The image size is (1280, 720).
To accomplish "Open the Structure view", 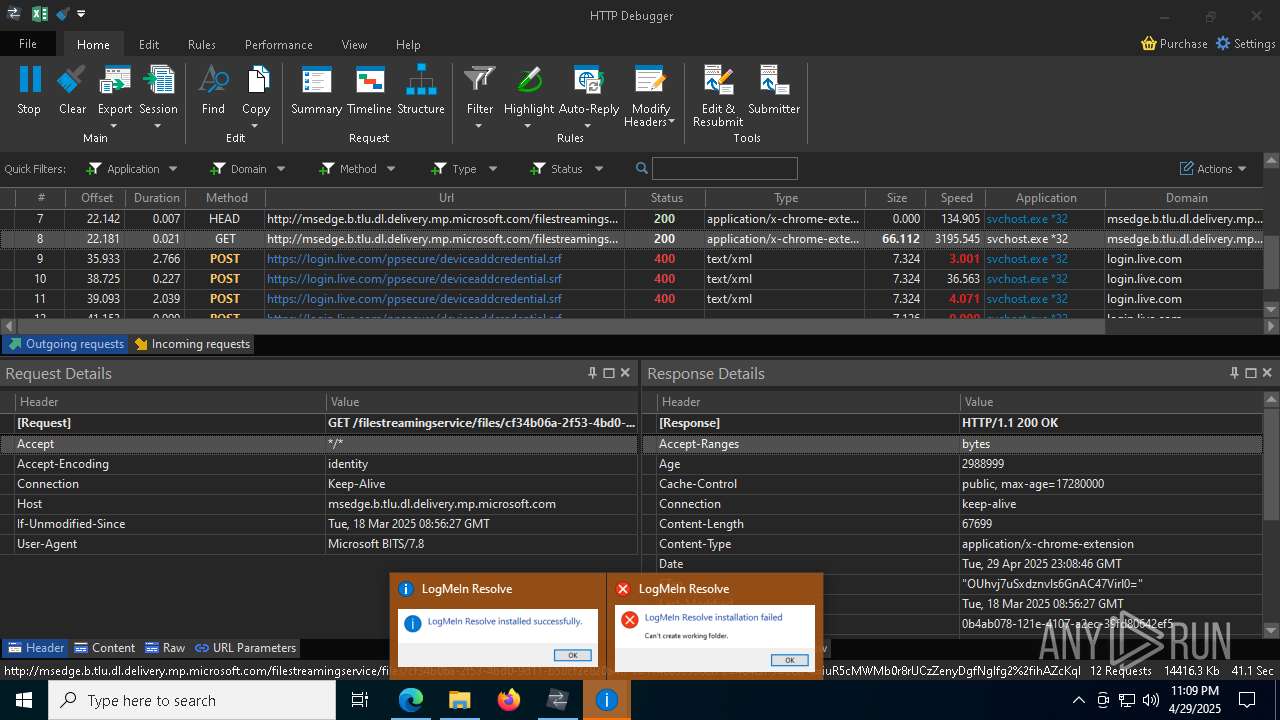I will coord(421,90).
